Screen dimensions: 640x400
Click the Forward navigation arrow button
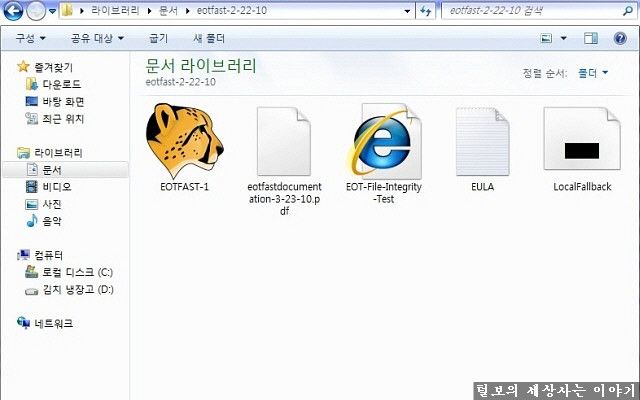36,11
